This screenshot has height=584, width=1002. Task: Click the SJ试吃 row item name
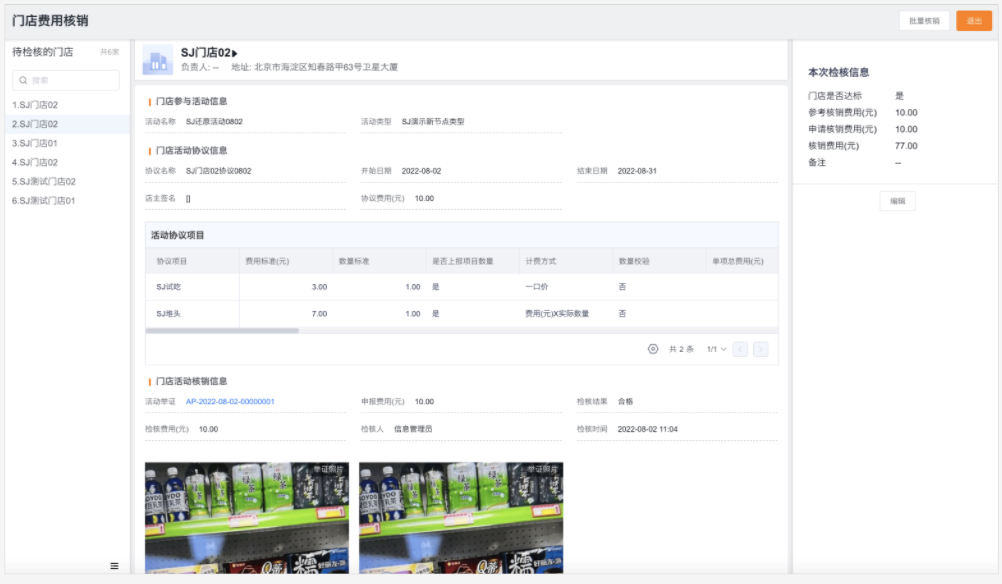pos(169,287)
